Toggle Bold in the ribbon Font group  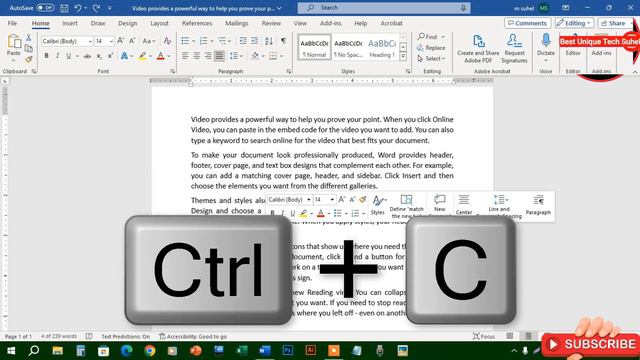coord(47,56)
